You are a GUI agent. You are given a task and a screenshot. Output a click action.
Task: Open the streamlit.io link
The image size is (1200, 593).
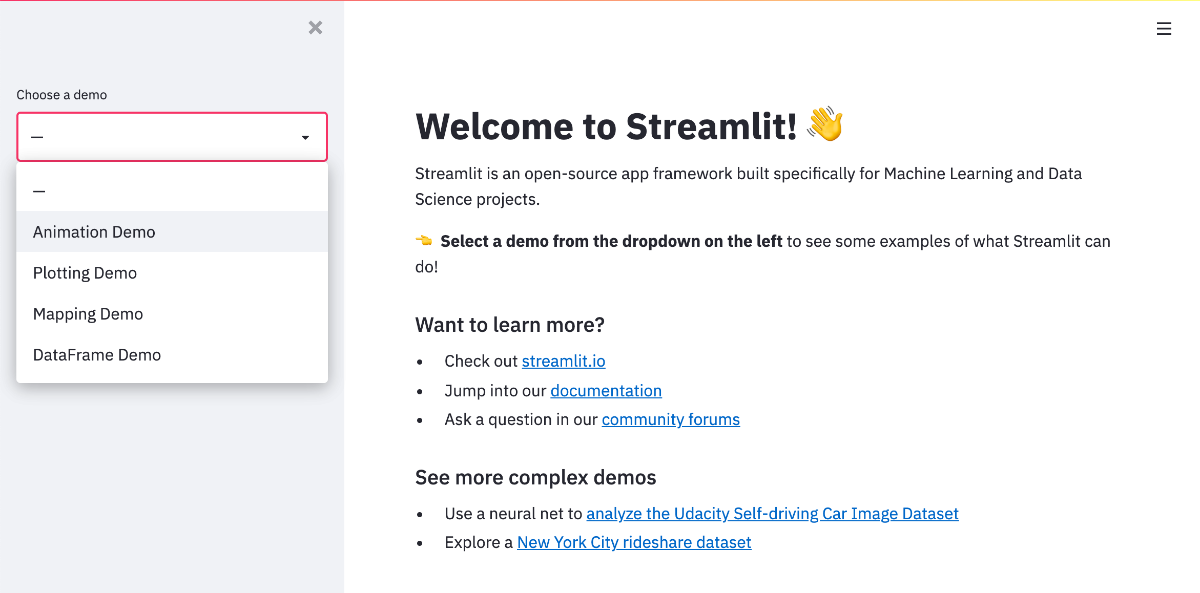[x=563, y=361]
